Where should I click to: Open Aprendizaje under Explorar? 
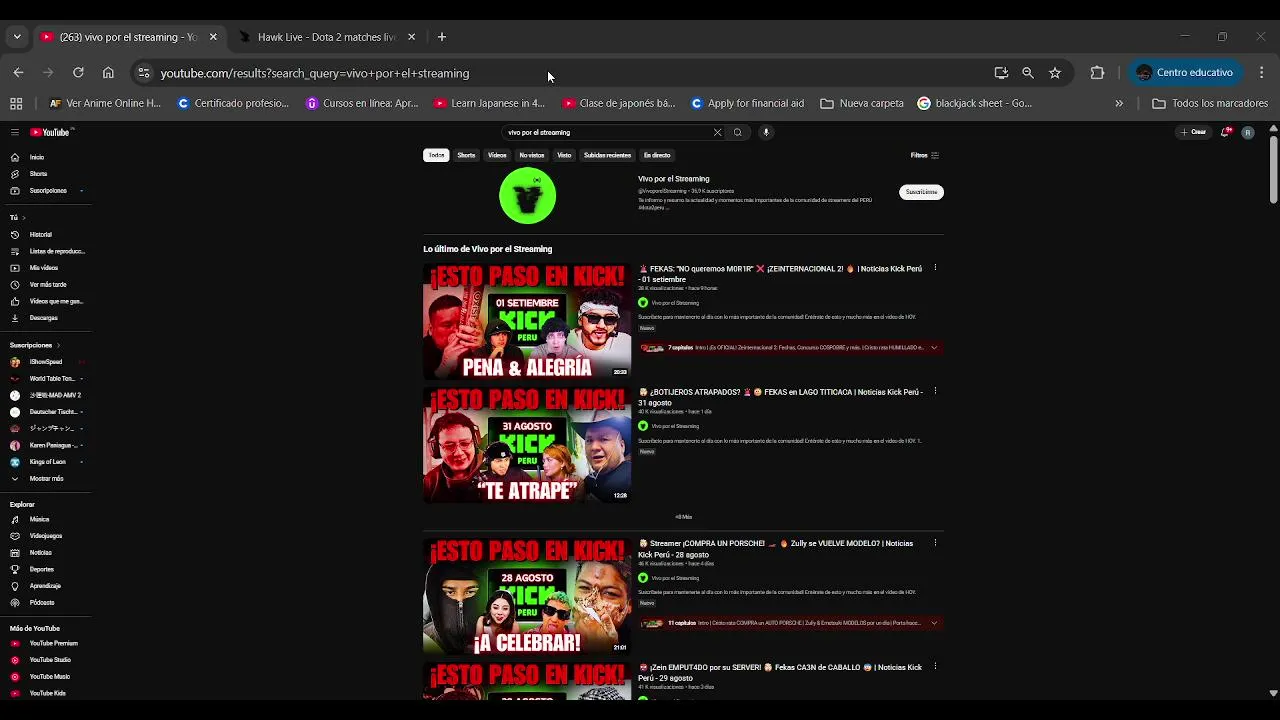45,586
